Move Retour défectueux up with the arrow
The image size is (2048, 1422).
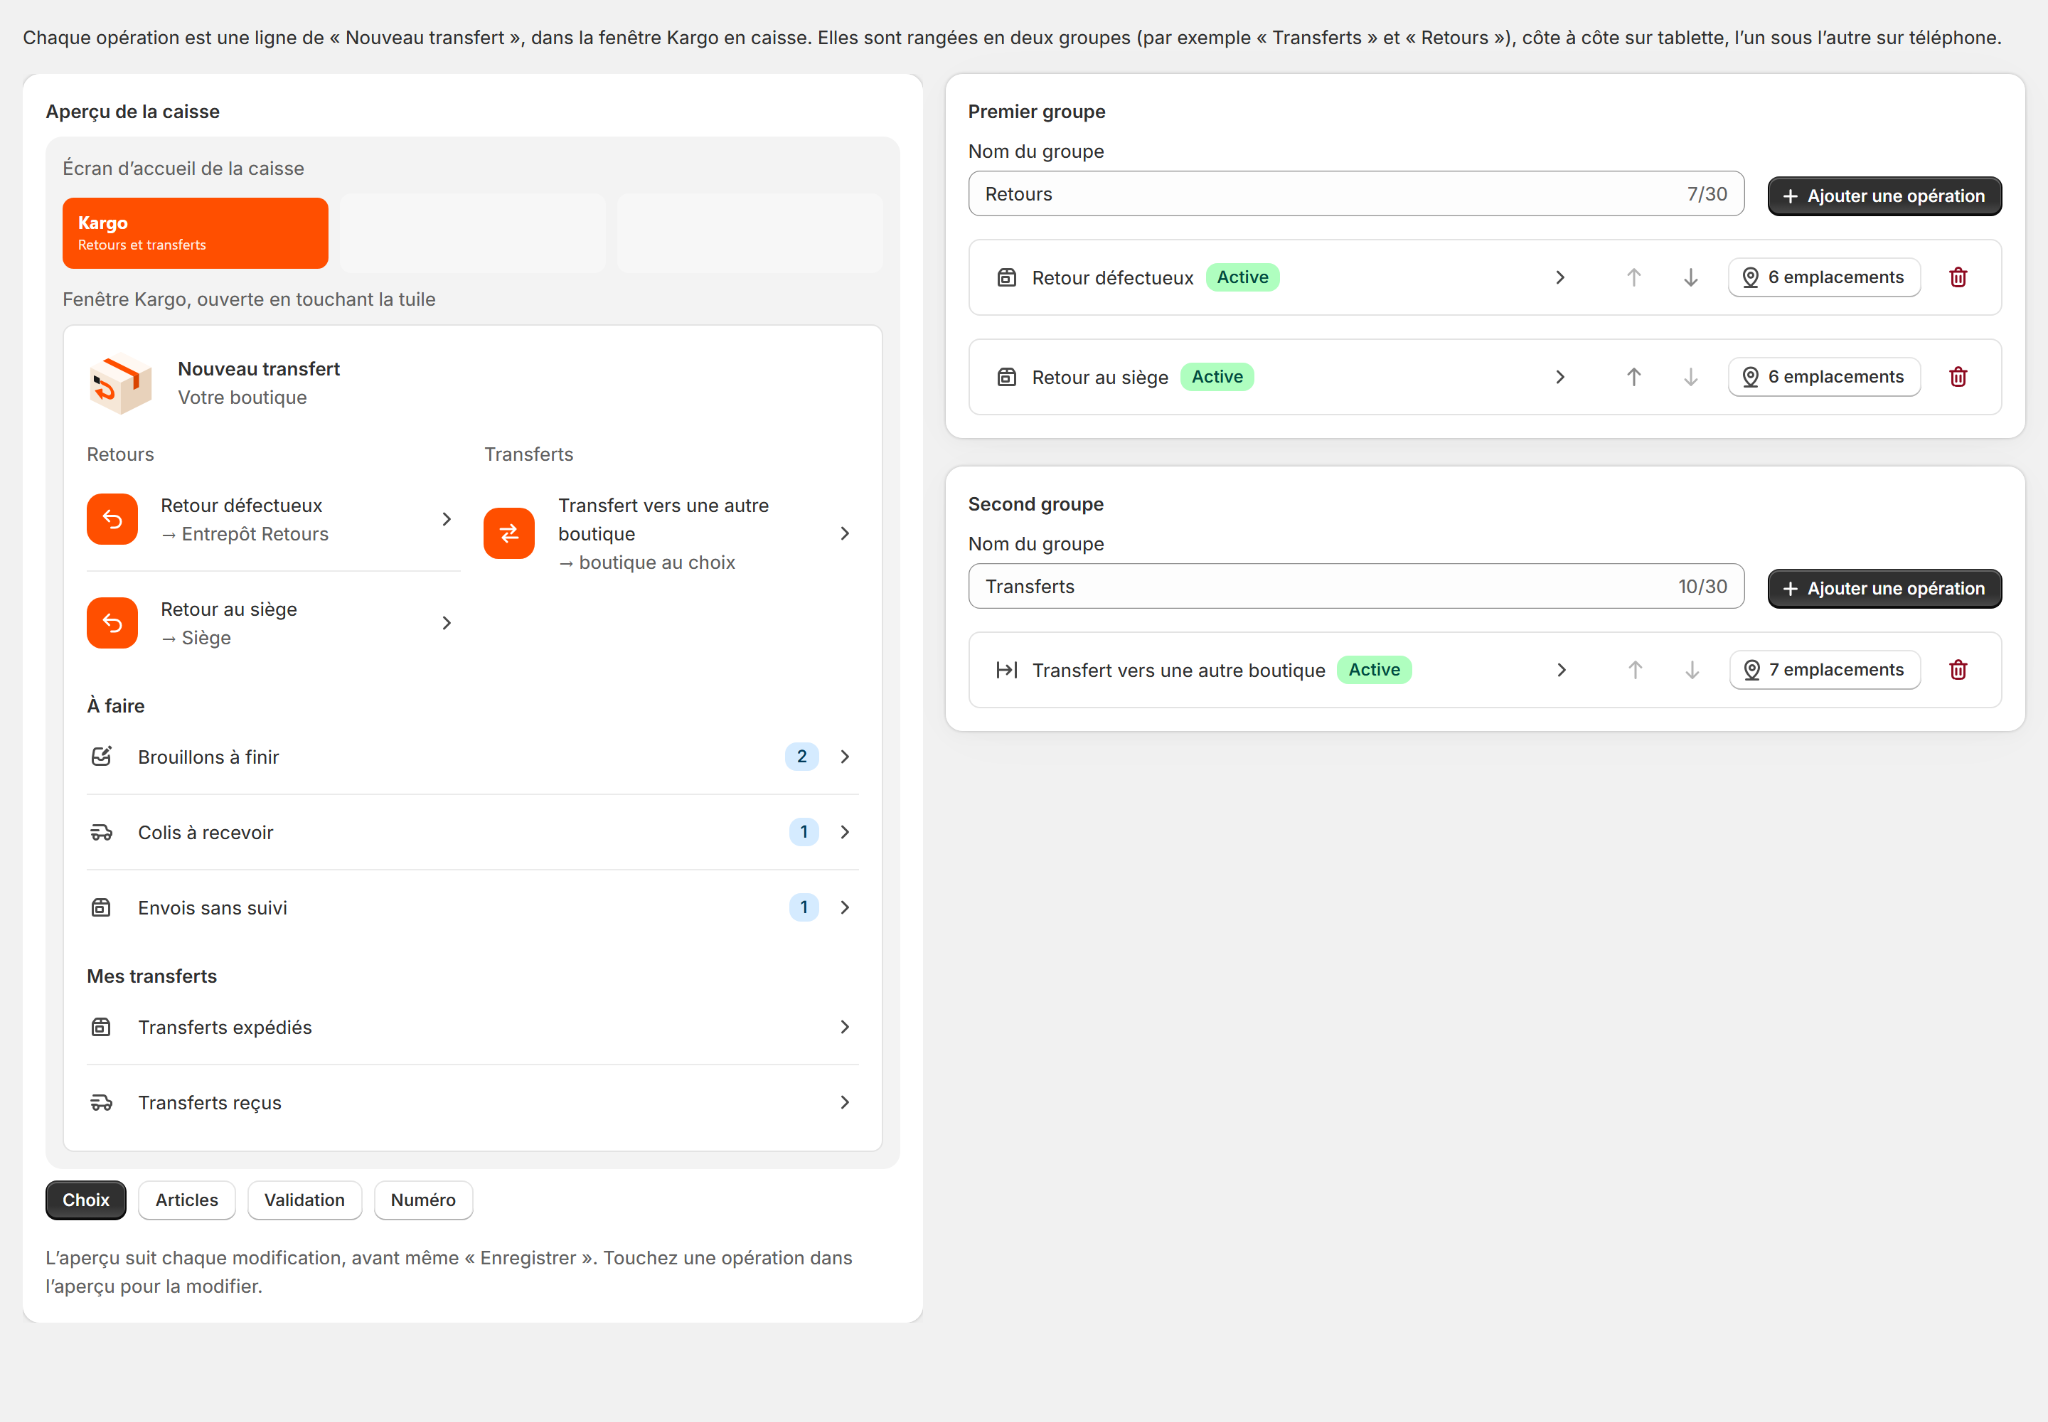(1634, 277)
